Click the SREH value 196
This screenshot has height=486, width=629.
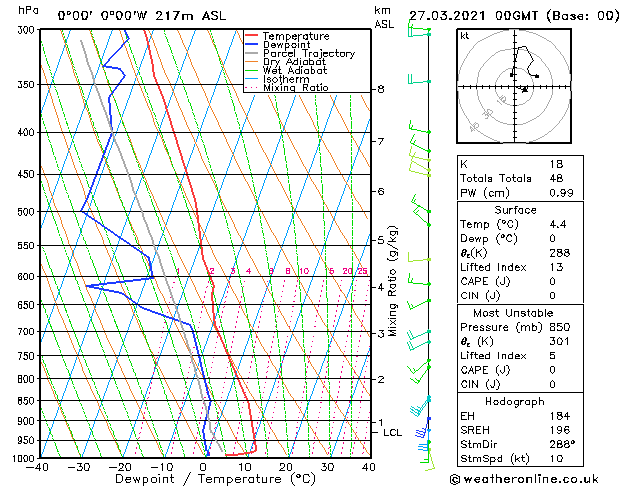pos(560,430)
